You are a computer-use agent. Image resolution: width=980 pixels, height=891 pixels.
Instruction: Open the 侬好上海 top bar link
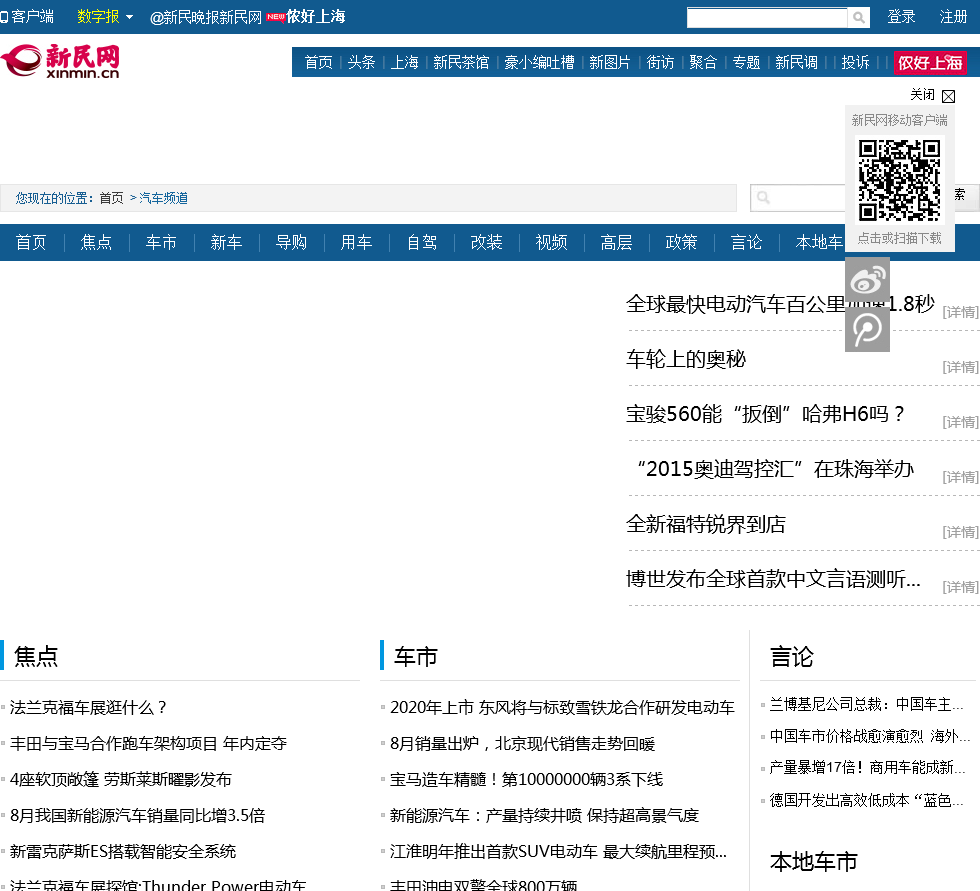pyautogui.click(x=316, y=17)
